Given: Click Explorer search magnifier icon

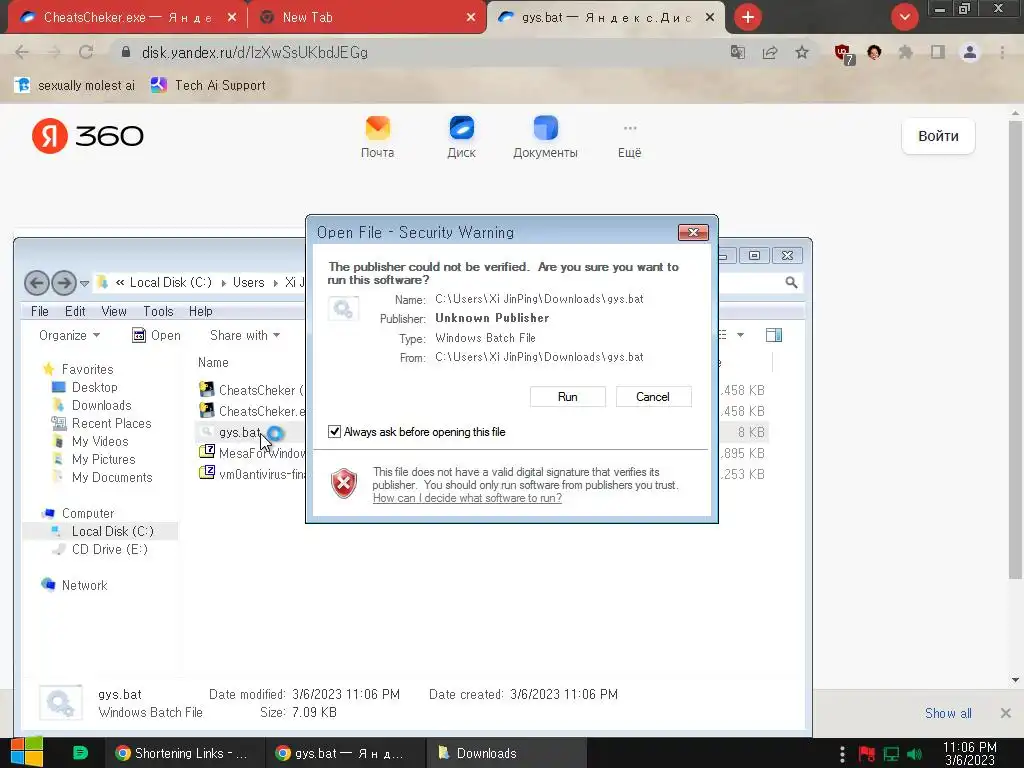Looking at the screenshot, I should point(791,282).
